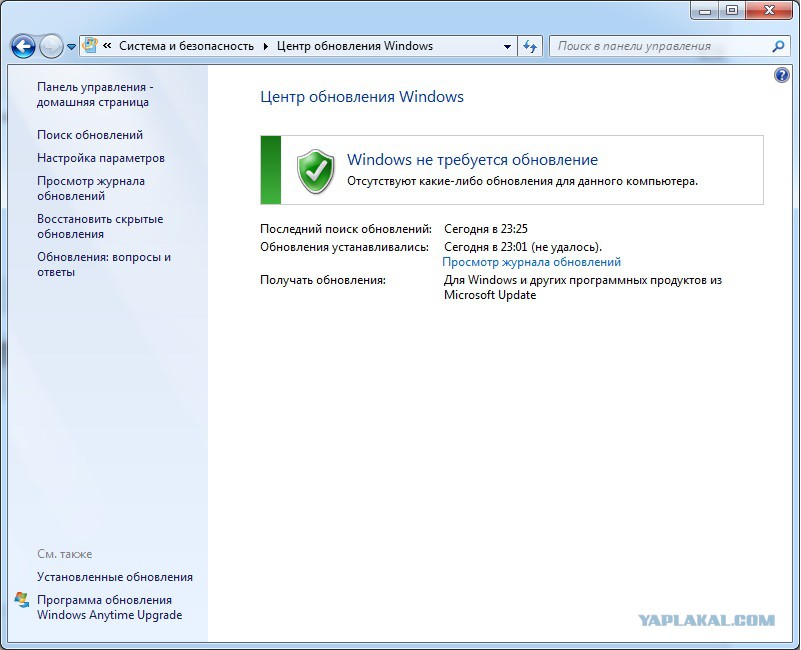The height and width of the screenshot is (650, 801).
Task: Select the 'Центр обновления Windows' breadcrumb
Action: pos(355,46)
